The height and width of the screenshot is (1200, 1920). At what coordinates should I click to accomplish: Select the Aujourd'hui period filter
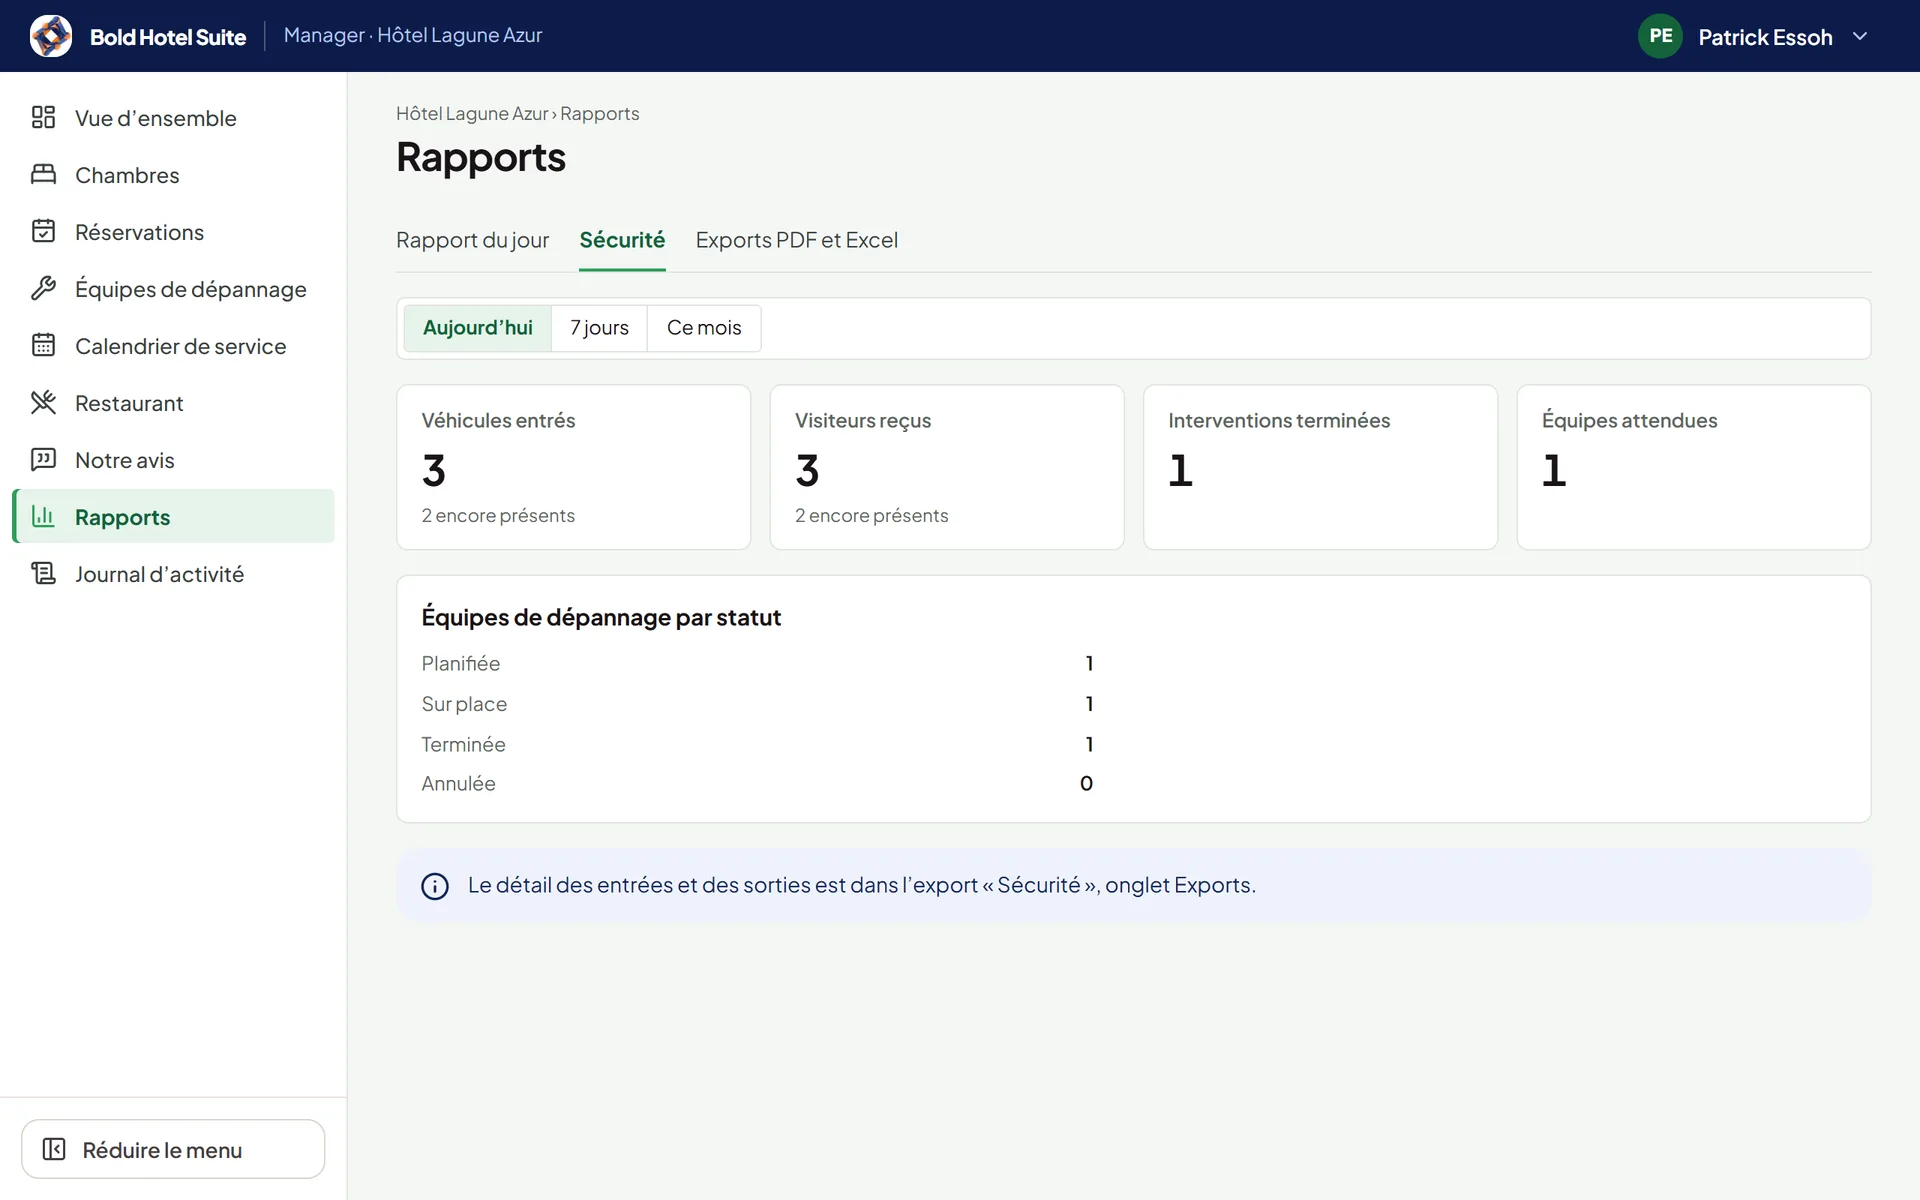click(477, 328)
